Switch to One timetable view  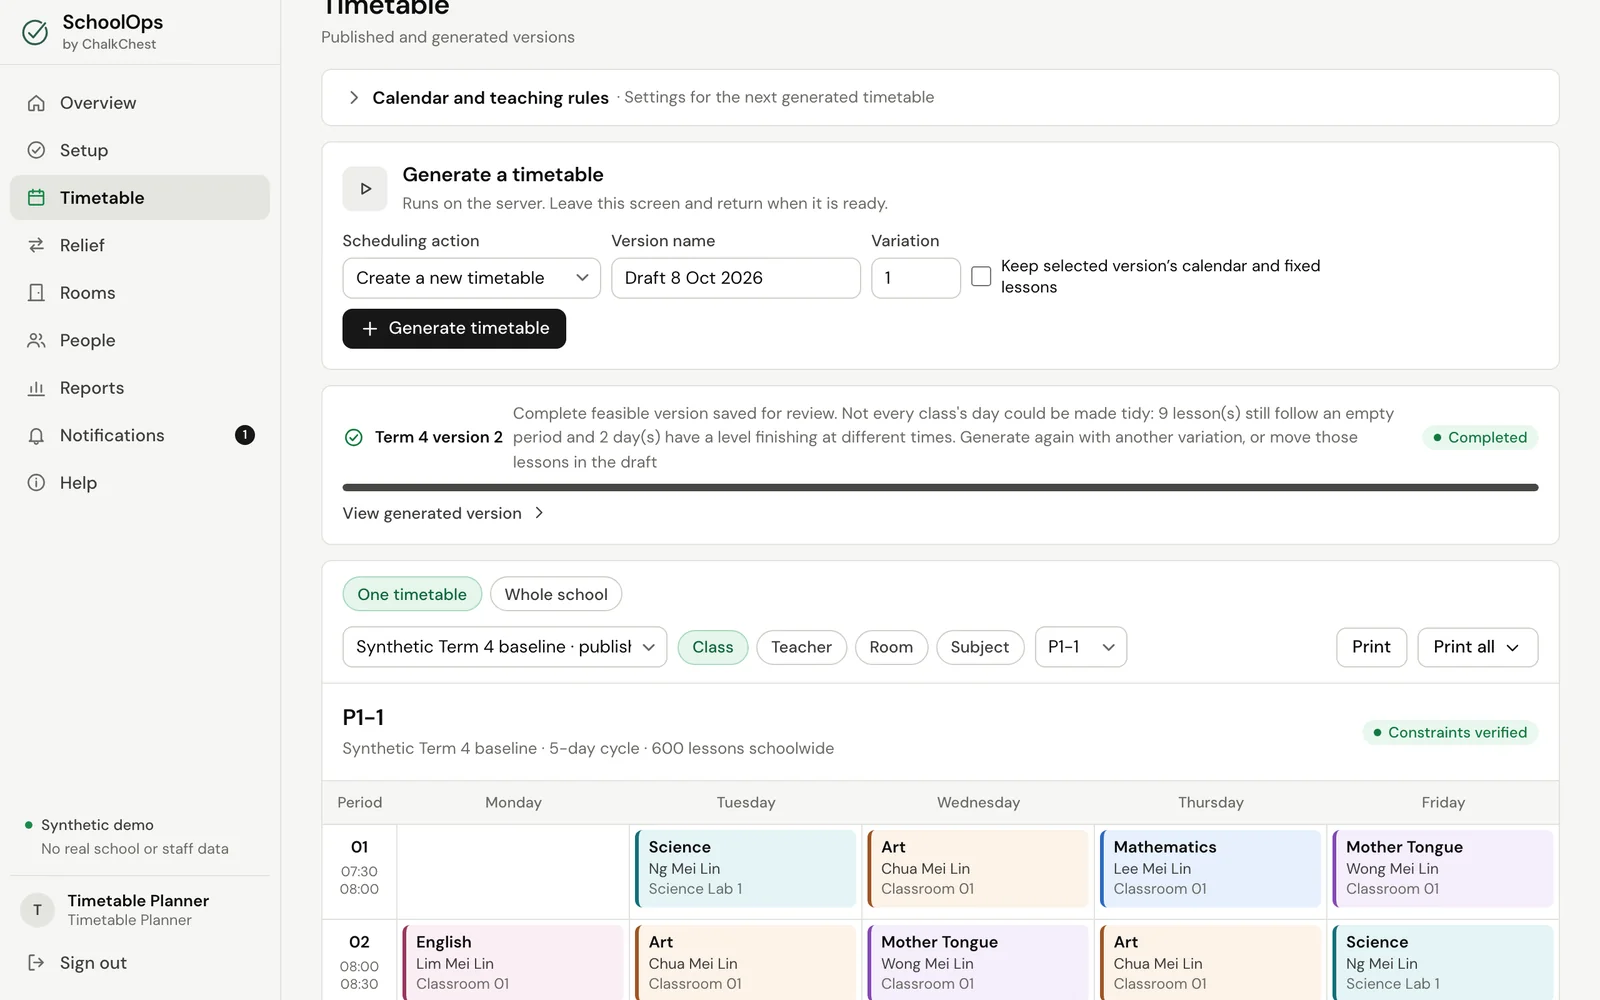point(412,594)
